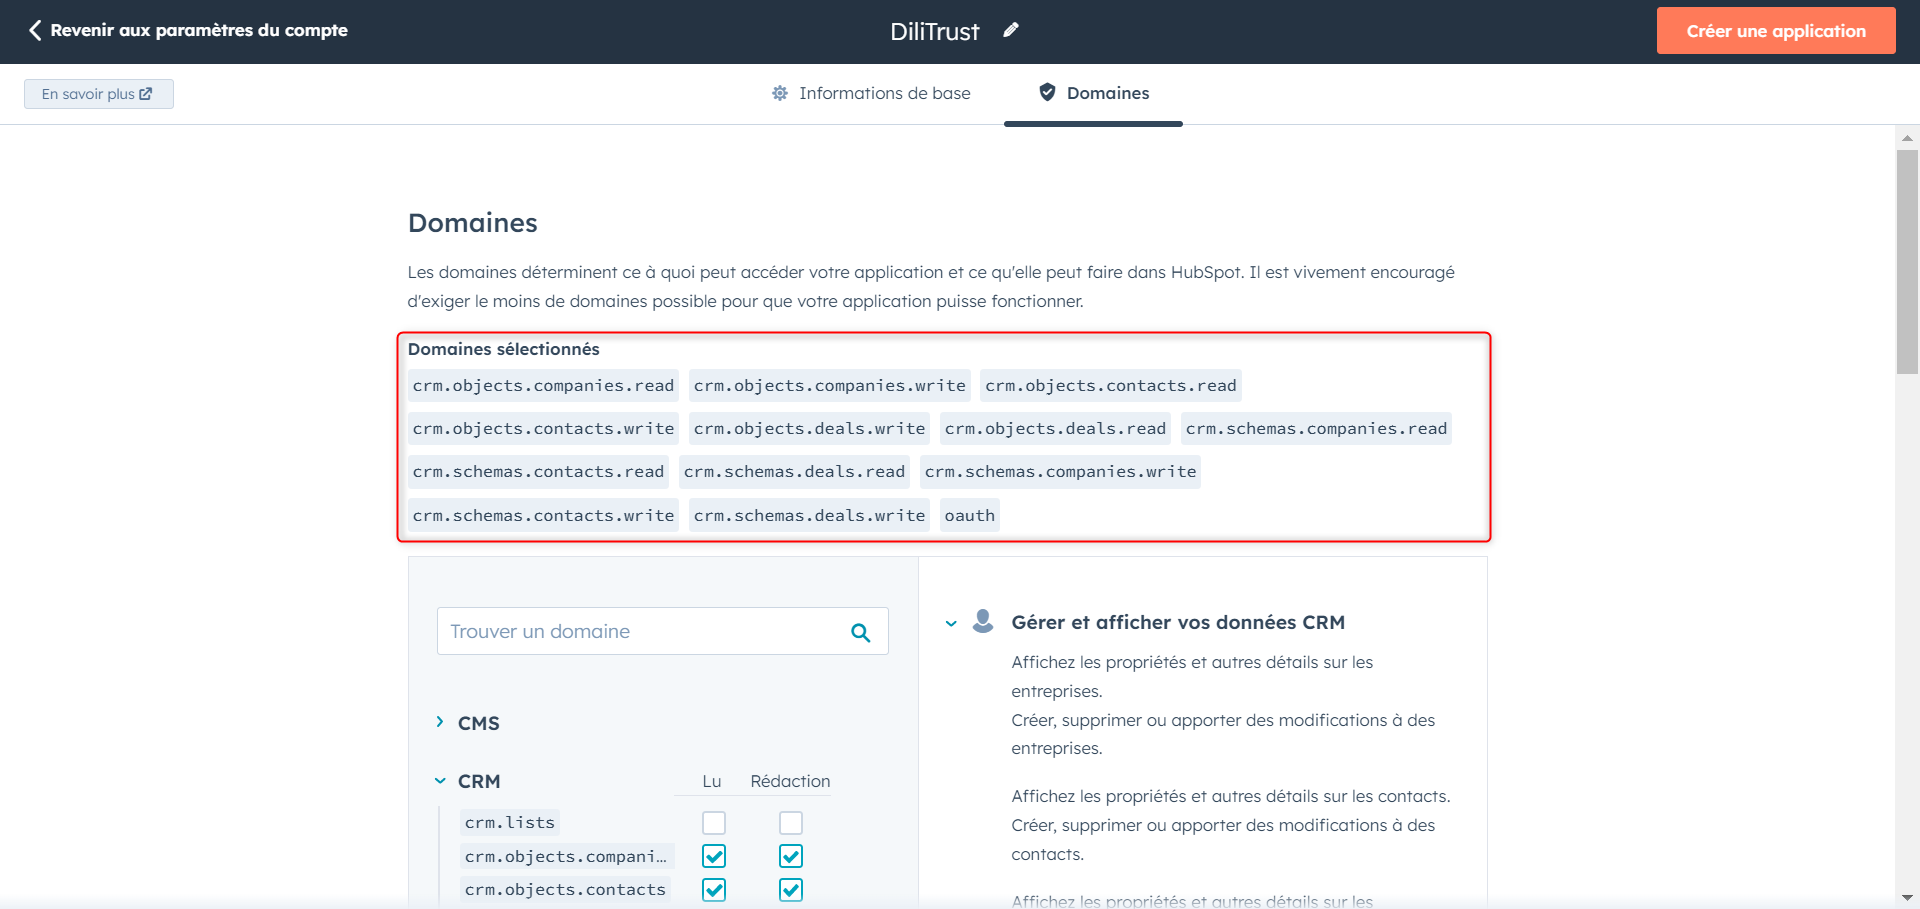
Task: Click the scrollbar down arrow
Action: pyautogui.click(x=1907, y=898)
